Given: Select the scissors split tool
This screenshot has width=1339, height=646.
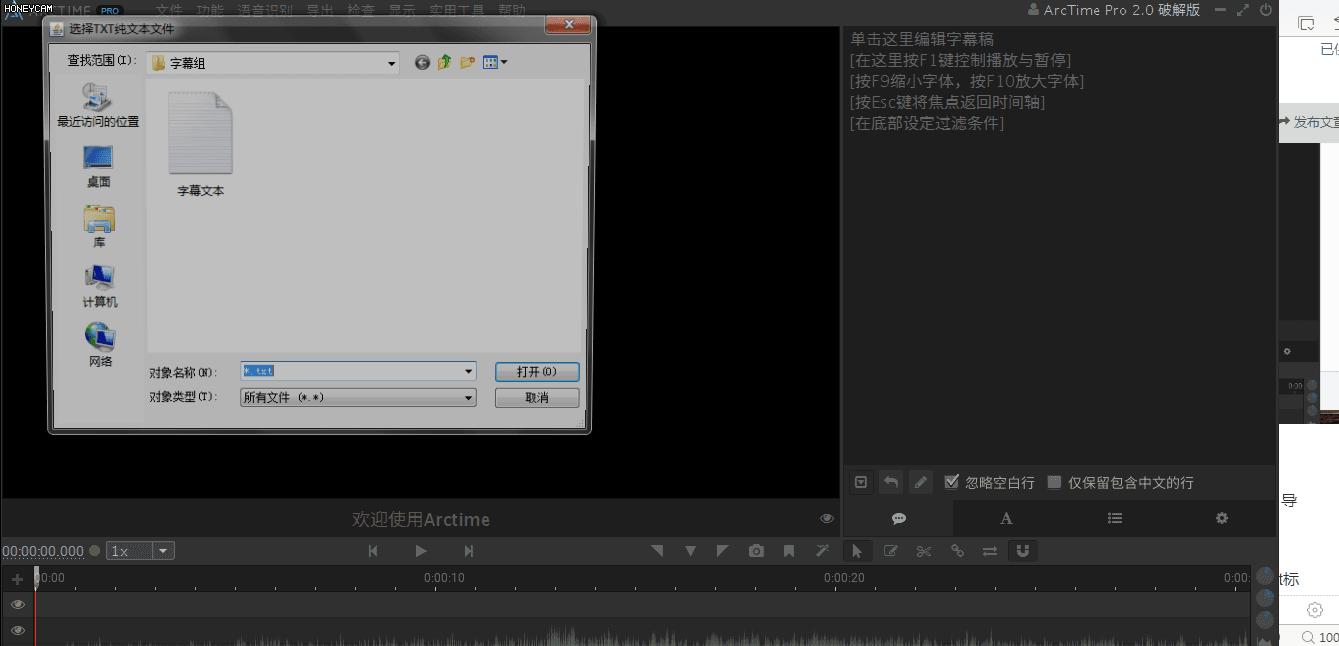Looking at the screenshot, I should [x=923, y=550].
